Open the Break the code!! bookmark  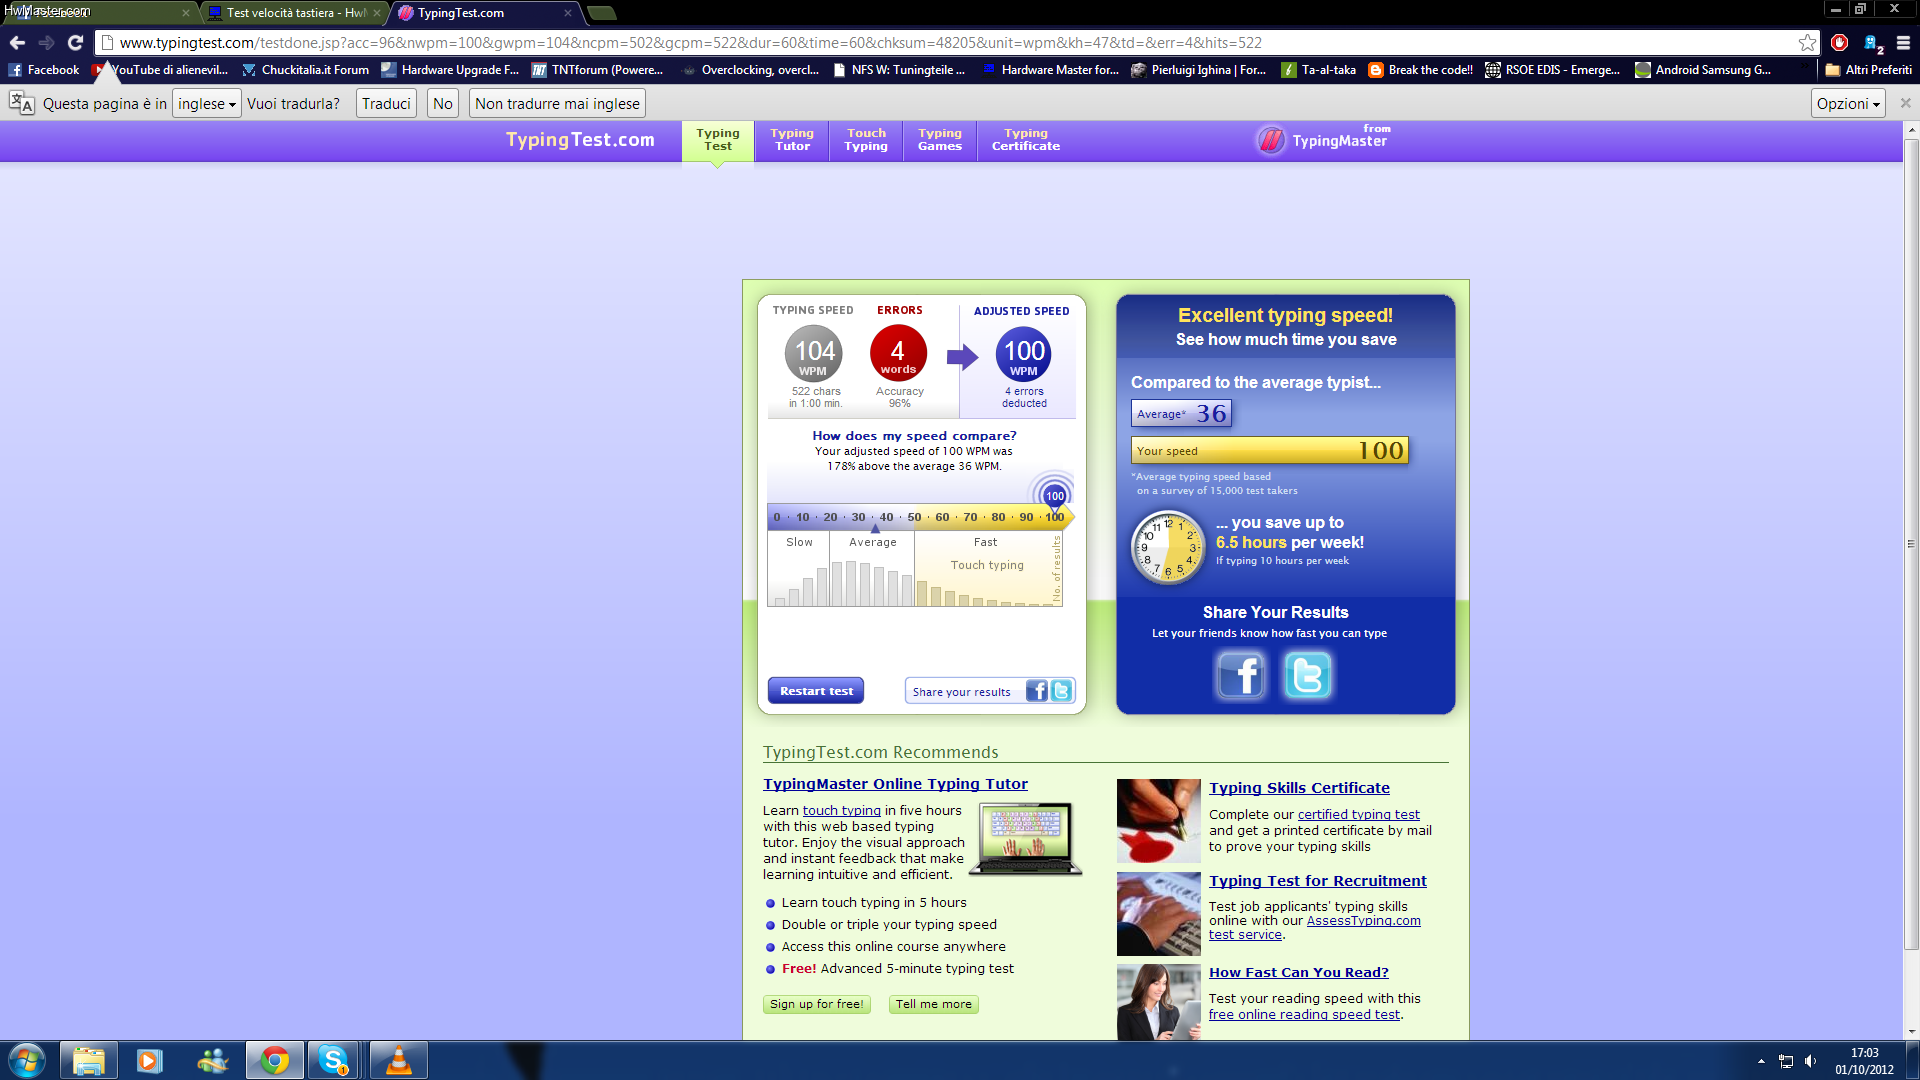(1421, 70)
